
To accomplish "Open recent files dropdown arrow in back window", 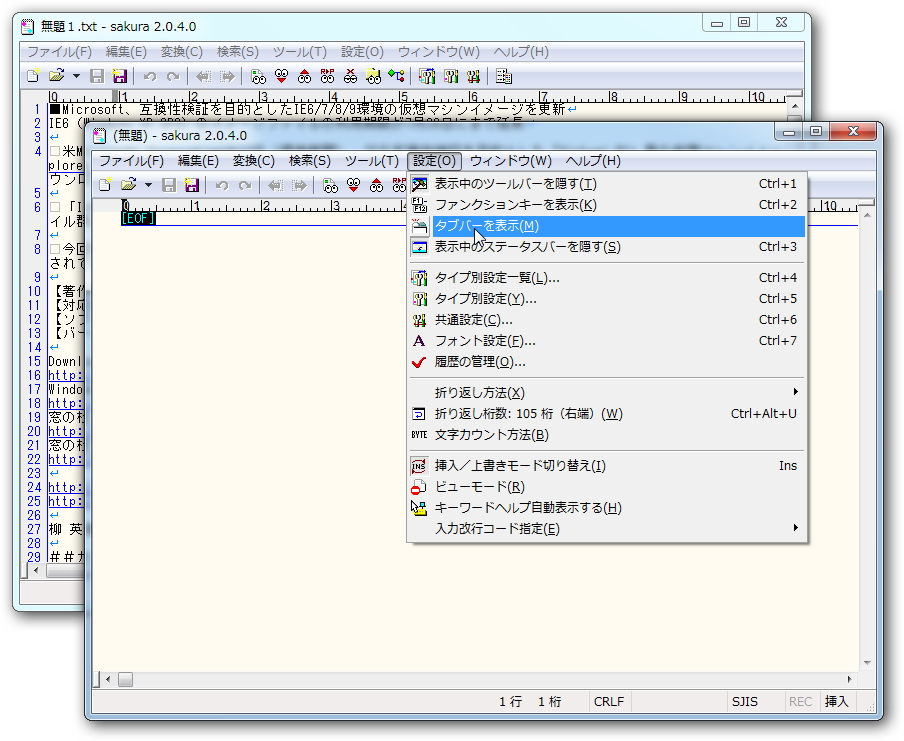I will point(76,76).
